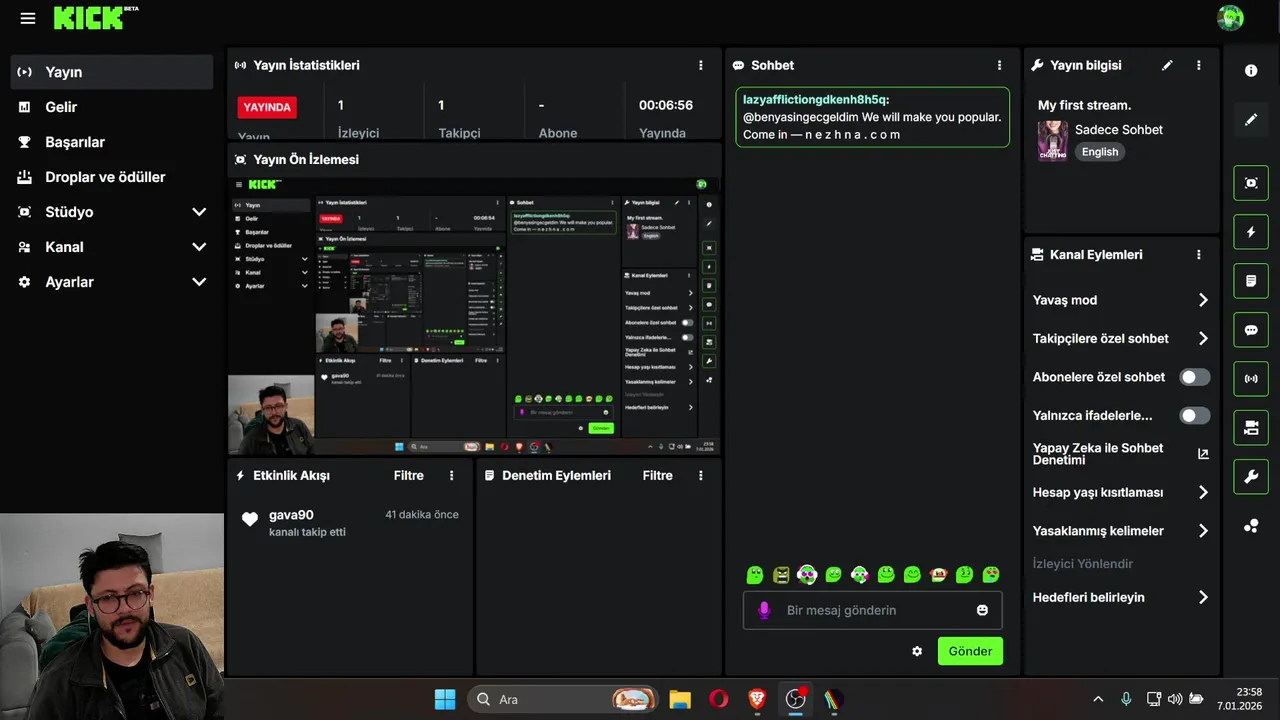The image size is (1280, 720).
Task: Insert the first green blob emote
Action: (755, 575)
